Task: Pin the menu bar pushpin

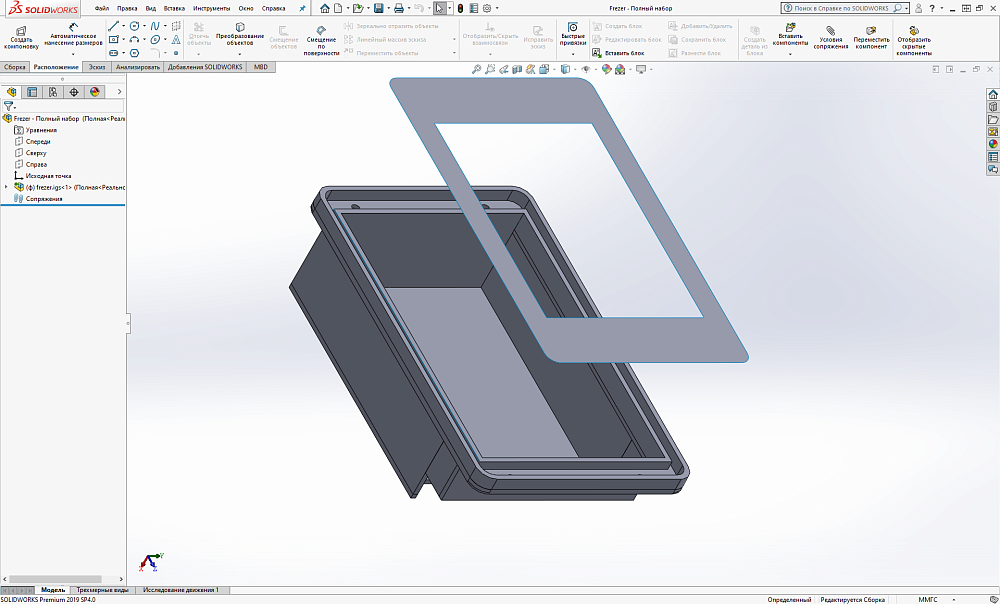Action: [x=303, y=8]
